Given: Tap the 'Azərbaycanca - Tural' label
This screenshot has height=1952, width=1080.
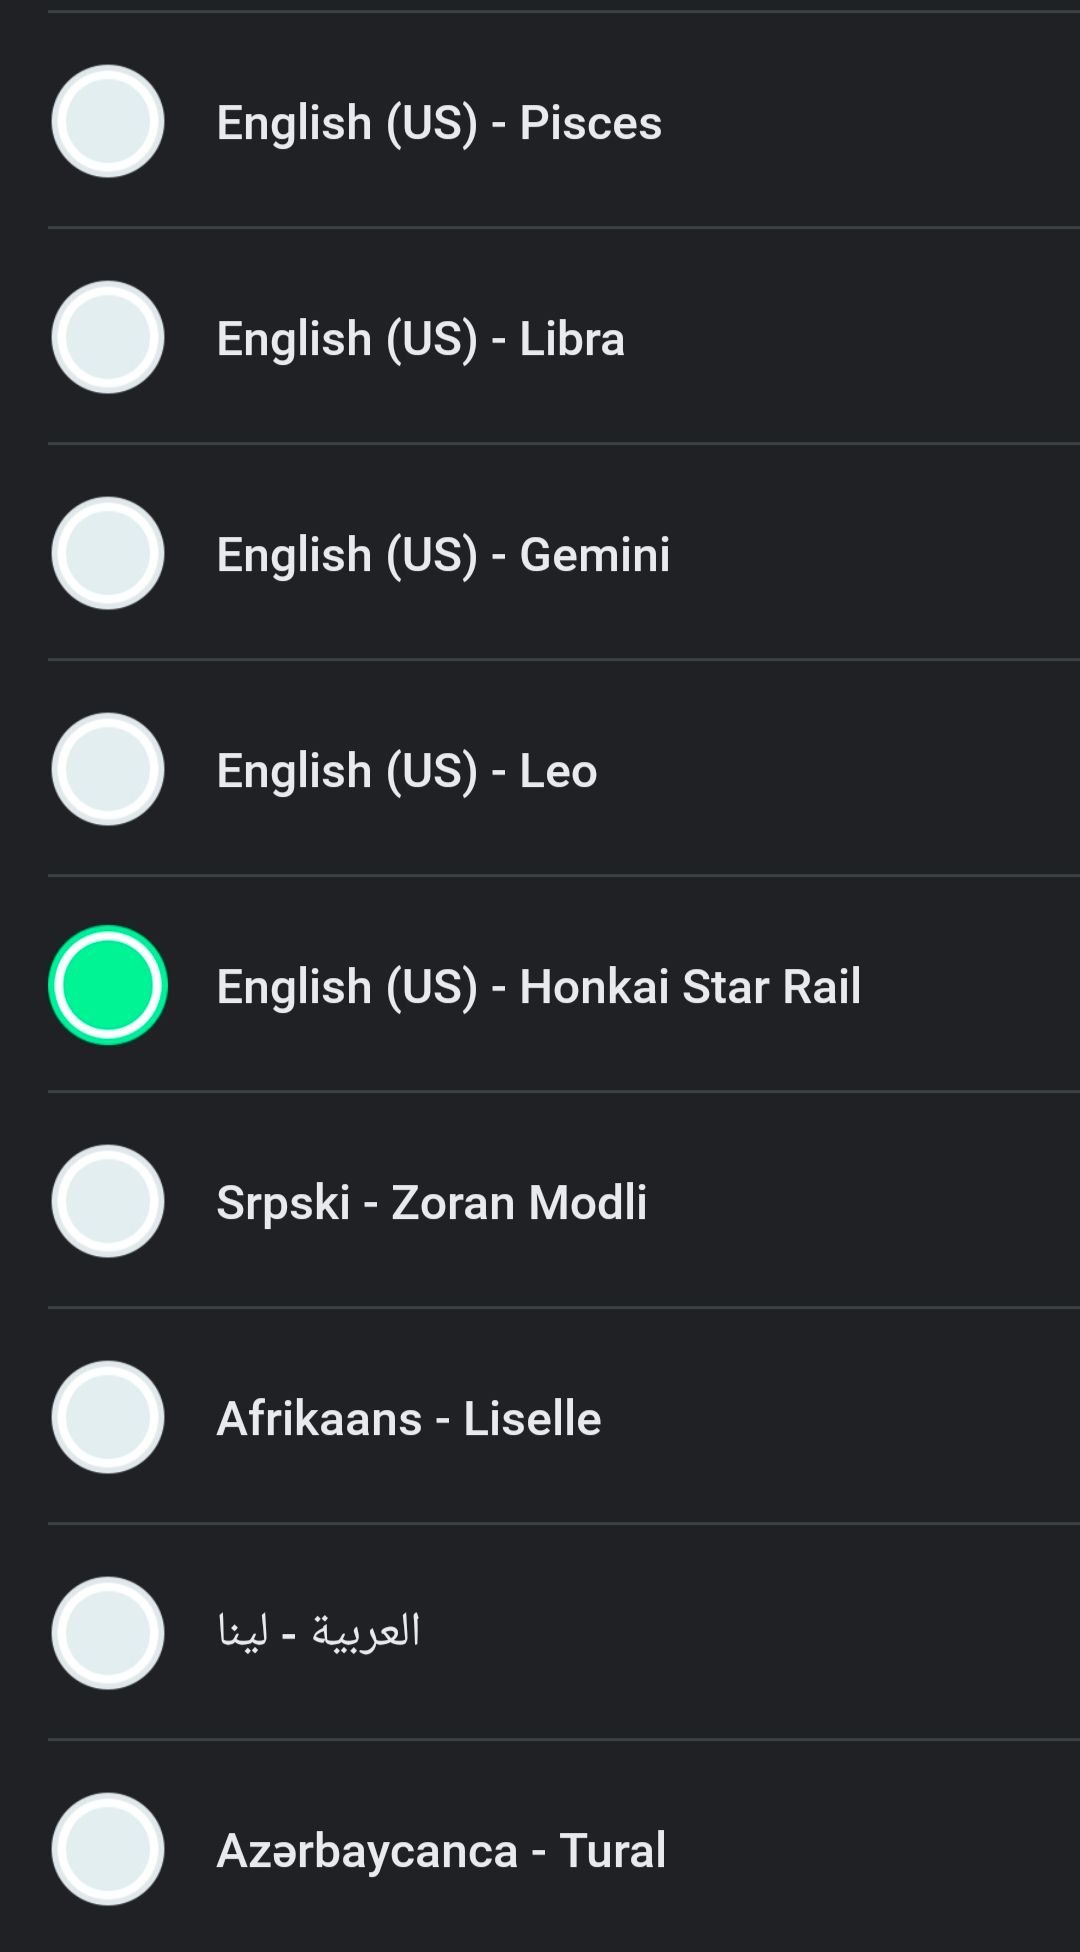Looking at the screenshot, I should 441,1852.
